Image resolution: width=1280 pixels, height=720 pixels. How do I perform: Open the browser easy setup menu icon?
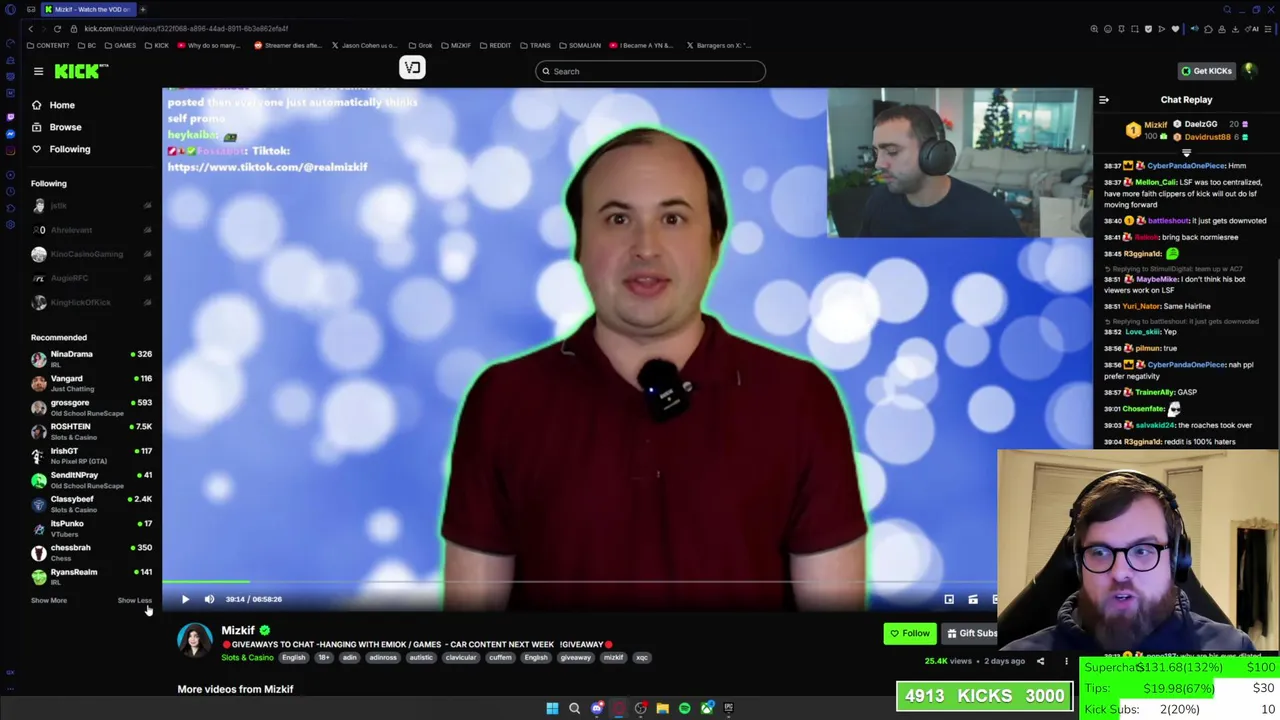click(x=1270, y=28)
